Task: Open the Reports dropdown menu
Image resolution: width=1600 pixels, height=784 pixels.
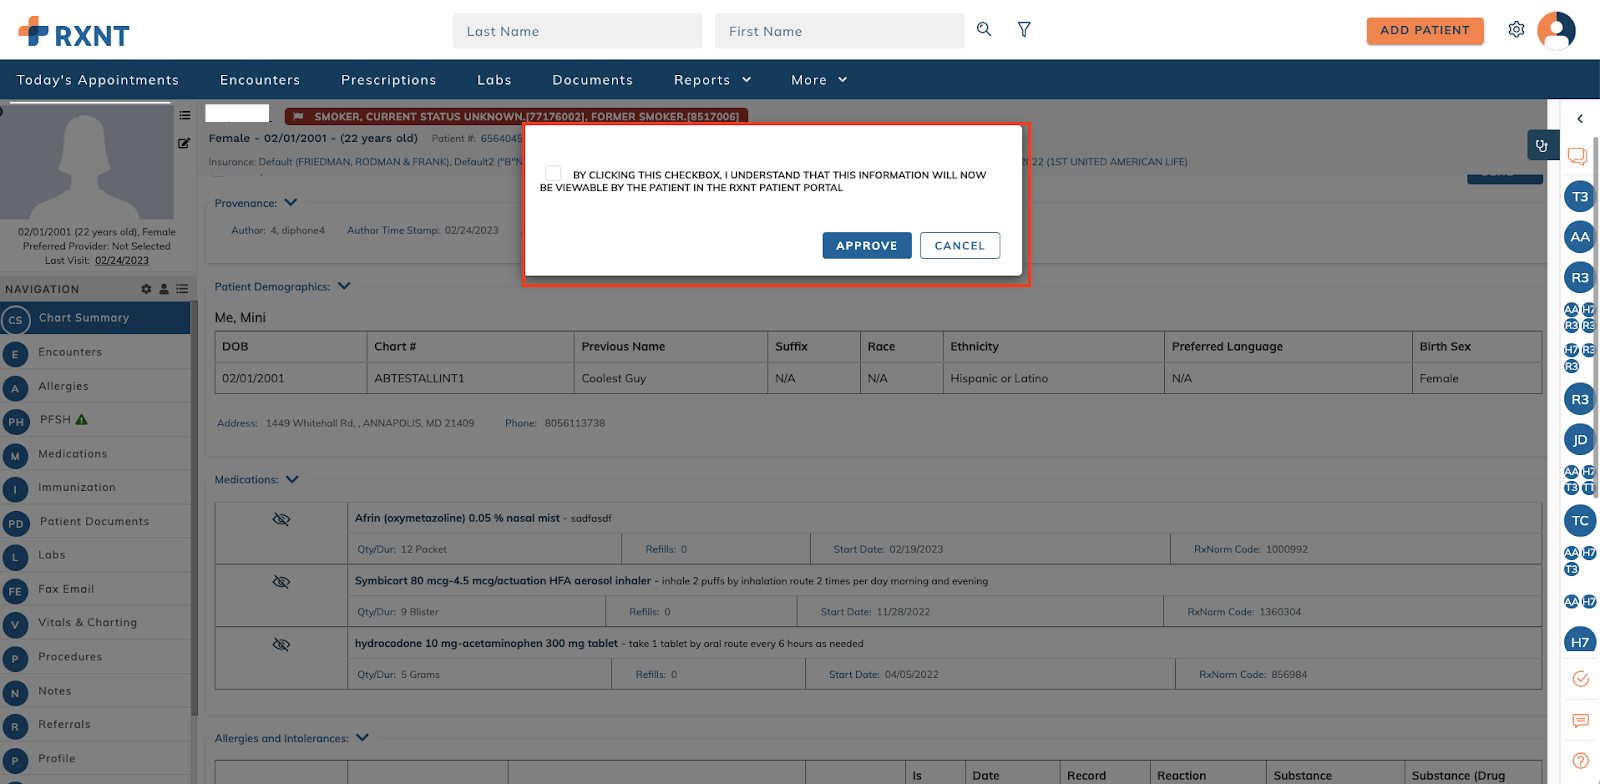Action: click(x=712, y=80)
